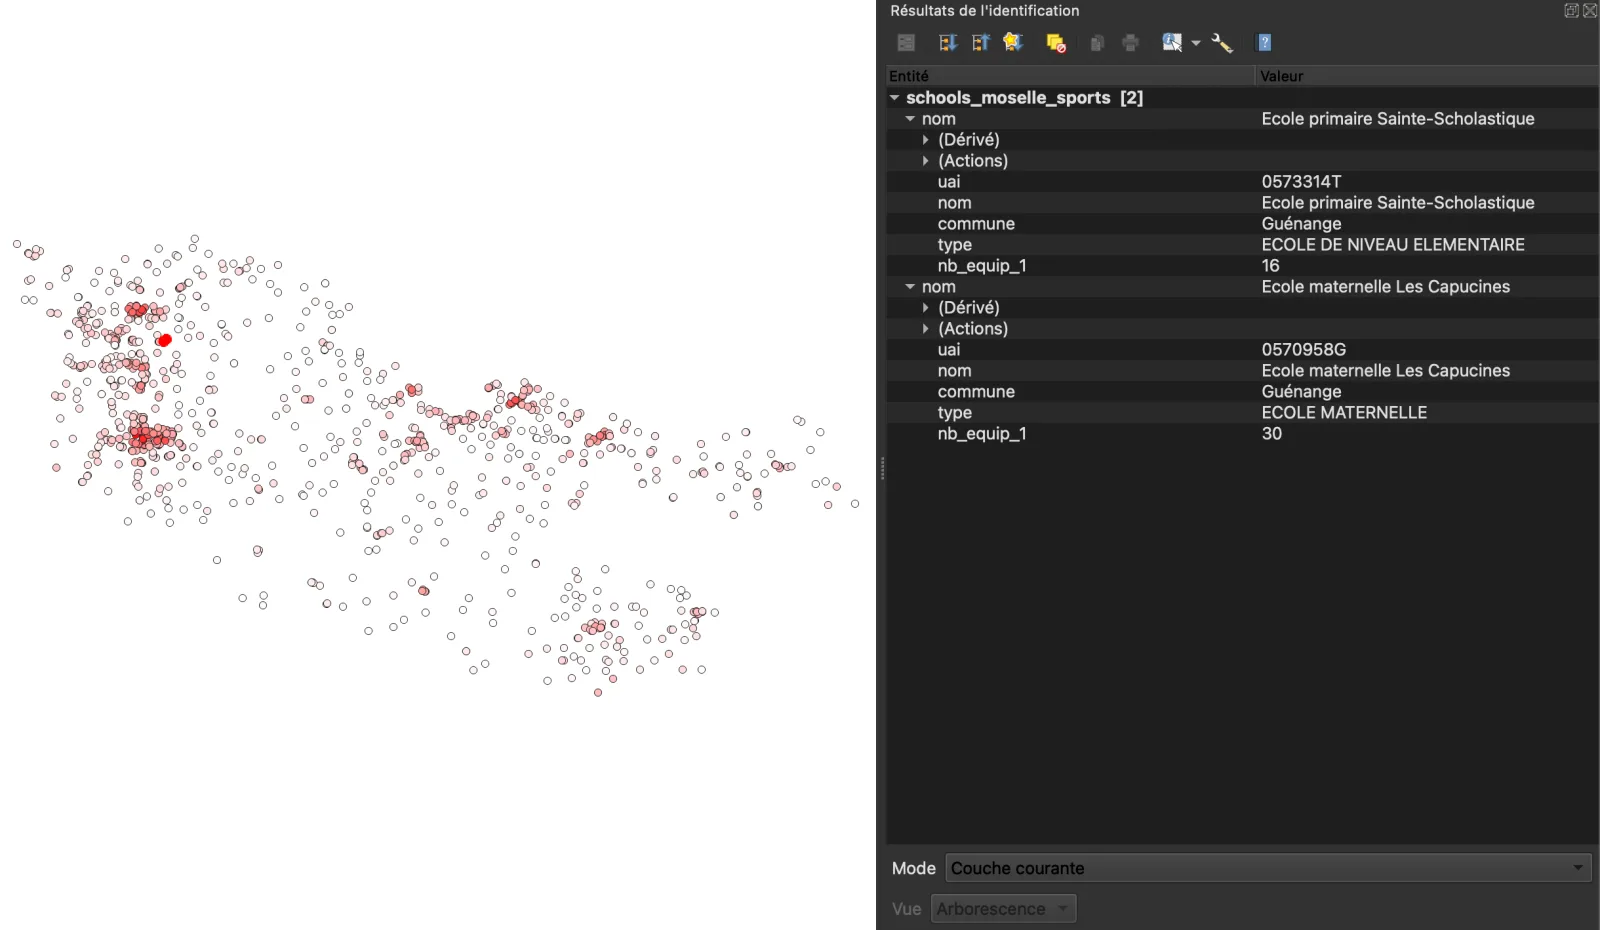Viewport: 1600px width, 930px height.
Task: Open the feature form icon in toolbar
Action: 906,42
